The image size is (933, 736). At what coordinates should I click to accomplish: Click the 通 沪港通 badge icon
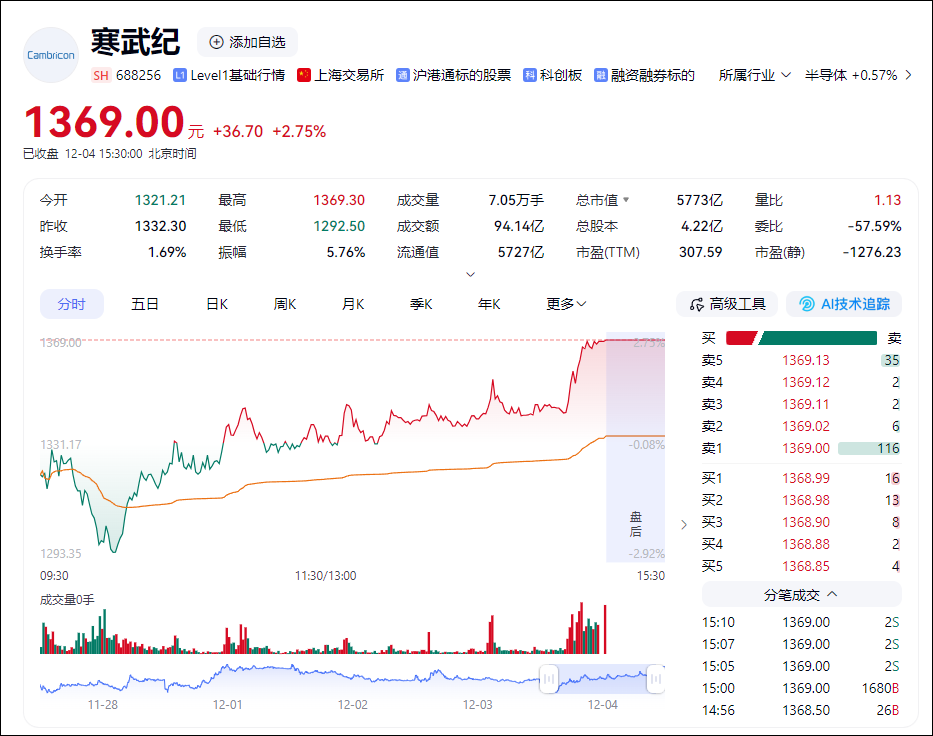[403, 76]
